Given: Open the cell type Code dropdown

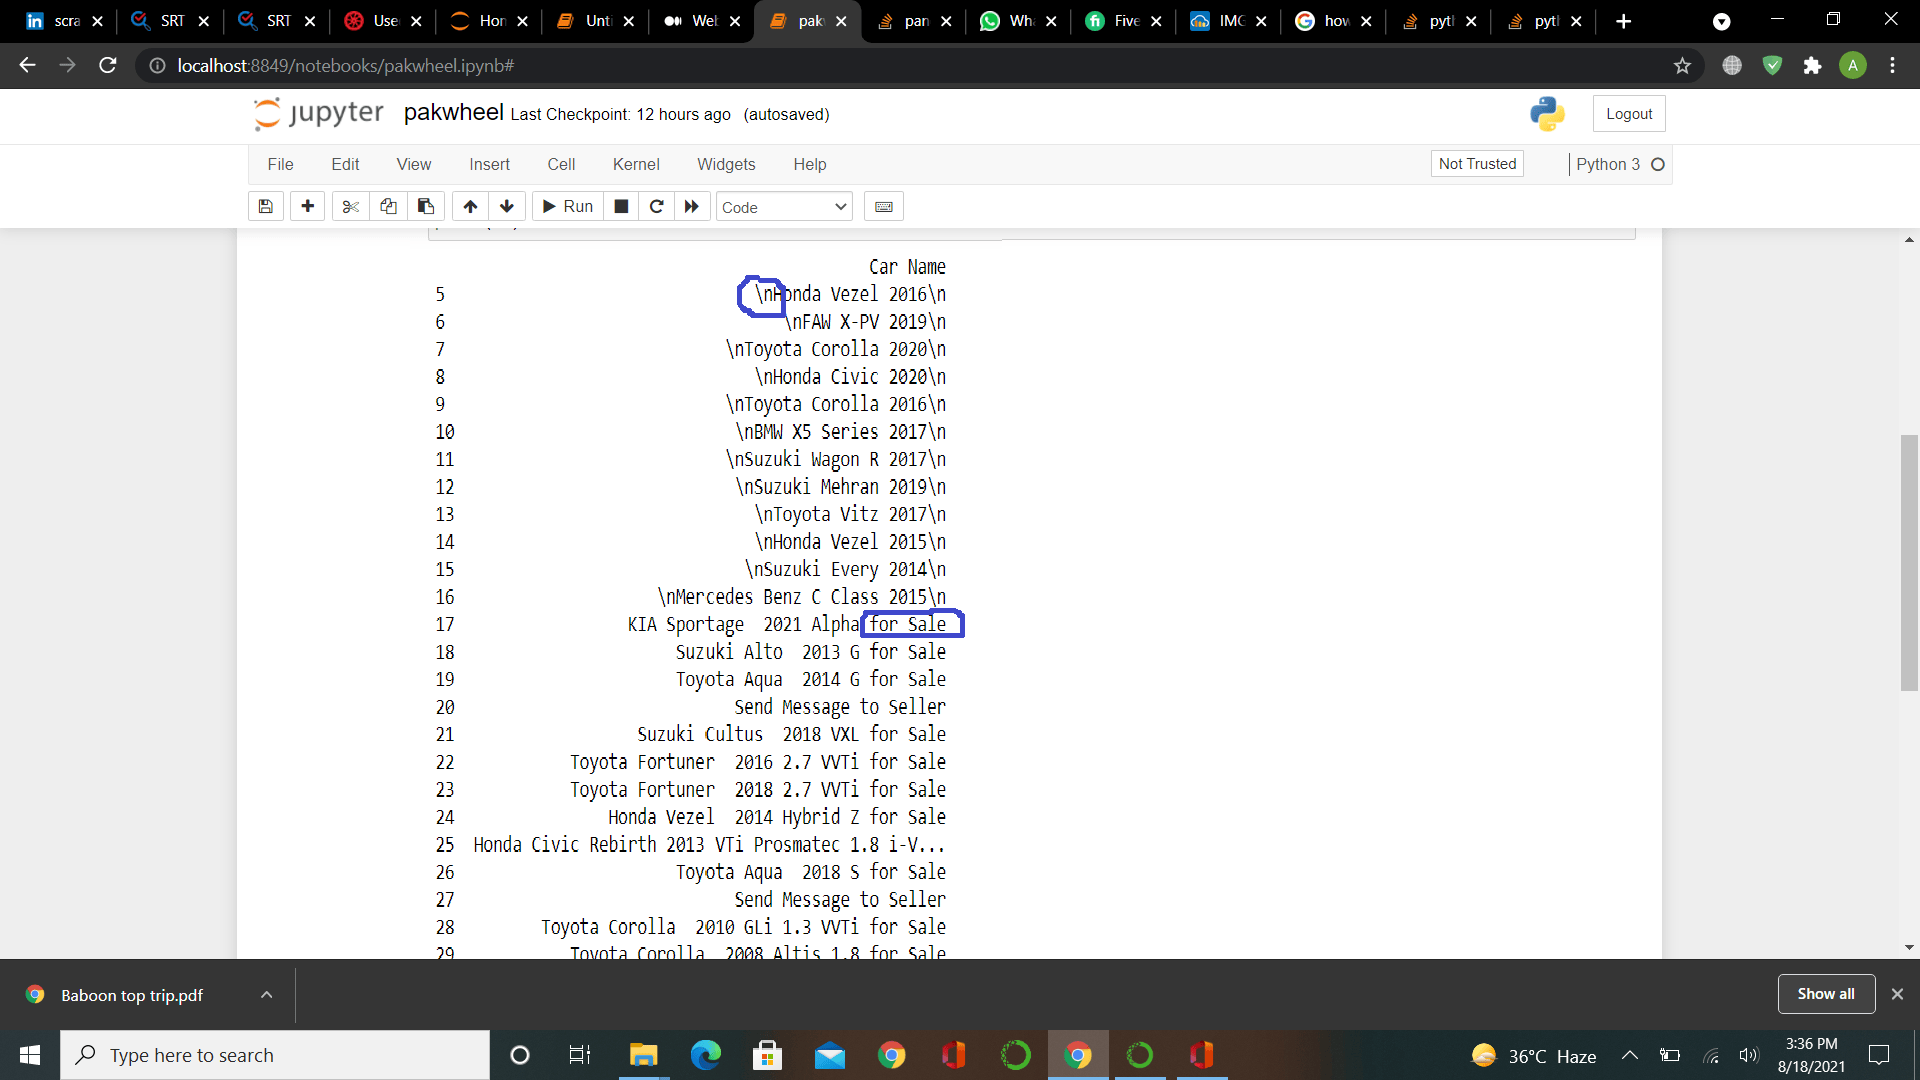Looking at the screenshot, I should 784,207.
